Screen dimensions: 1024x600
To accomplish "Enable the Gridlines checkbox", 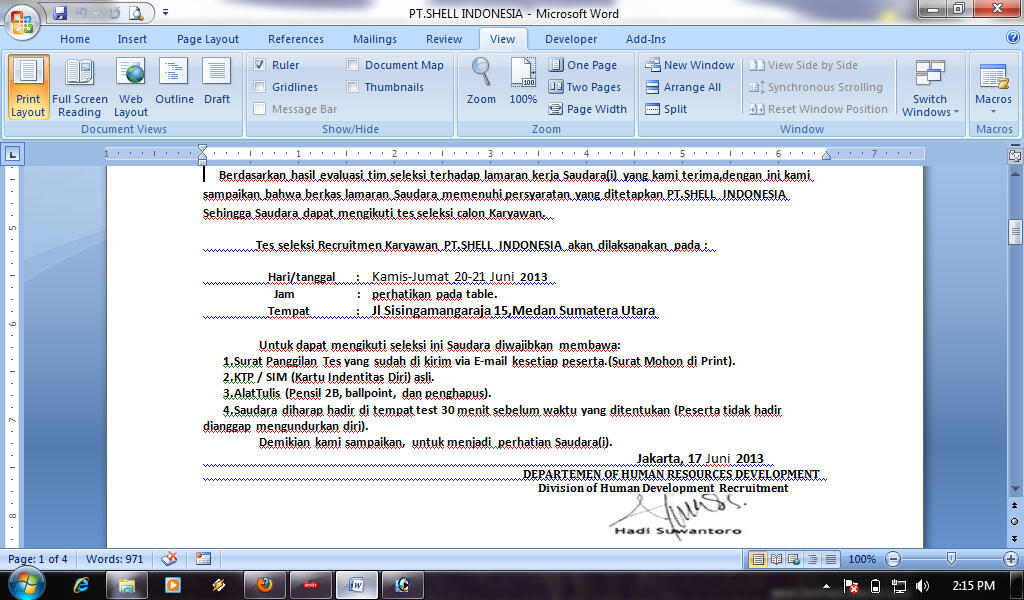I will (260, 87).
